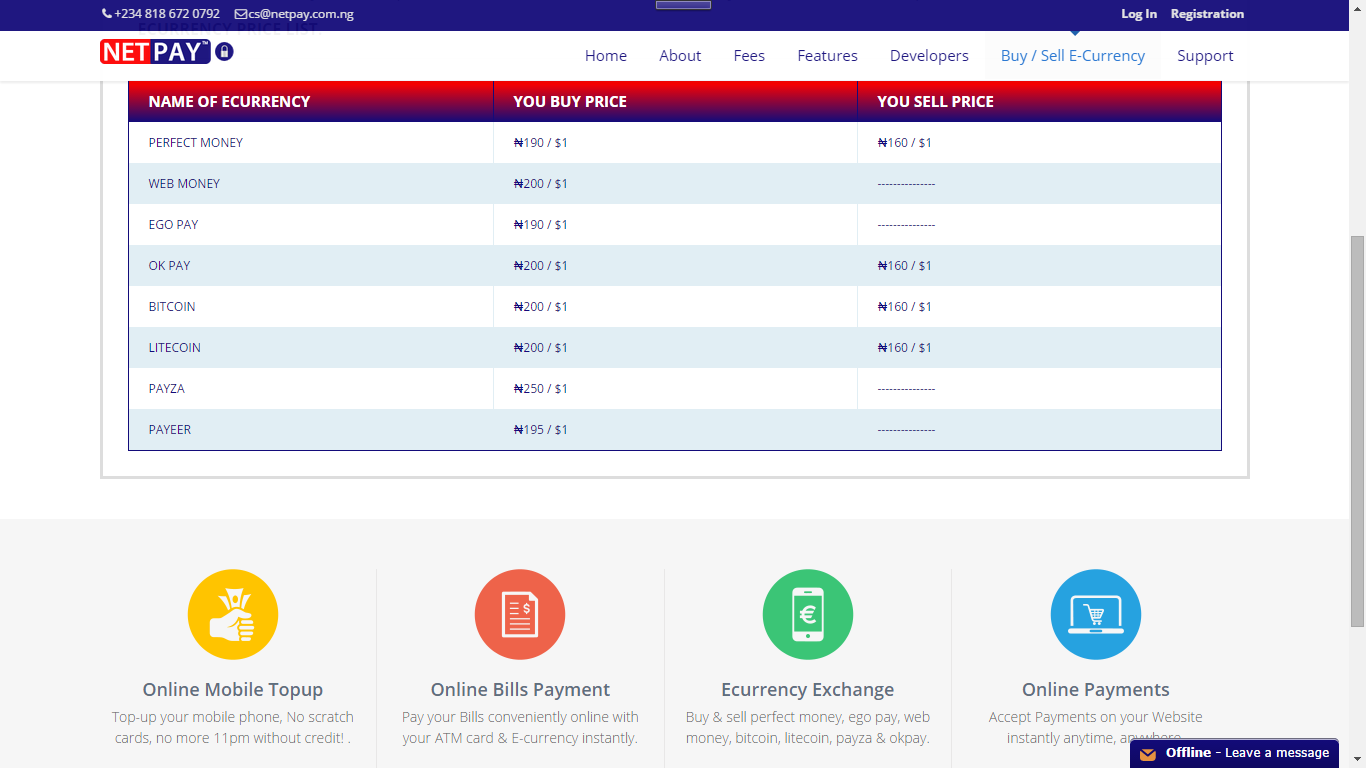This screenshot has width=1366, height=768.
Task: Click the Bitcoin sell price ₦160 / $1
Action: (x=904, y=307)
